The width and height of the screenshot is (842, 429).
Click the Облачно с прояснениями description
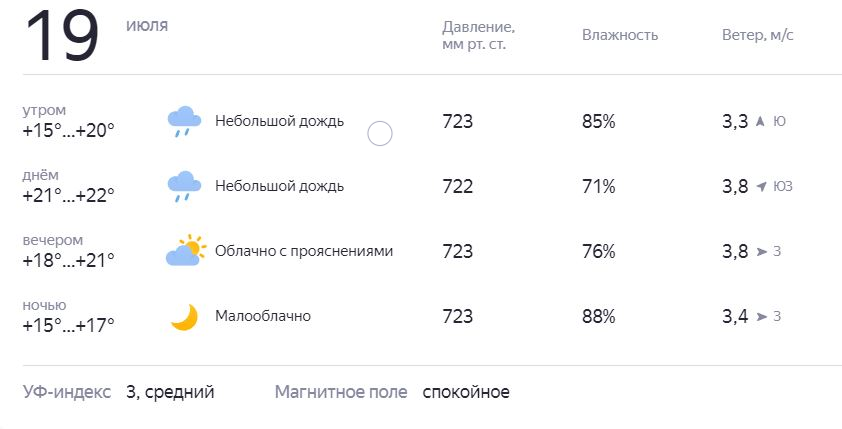pos(304,251)
